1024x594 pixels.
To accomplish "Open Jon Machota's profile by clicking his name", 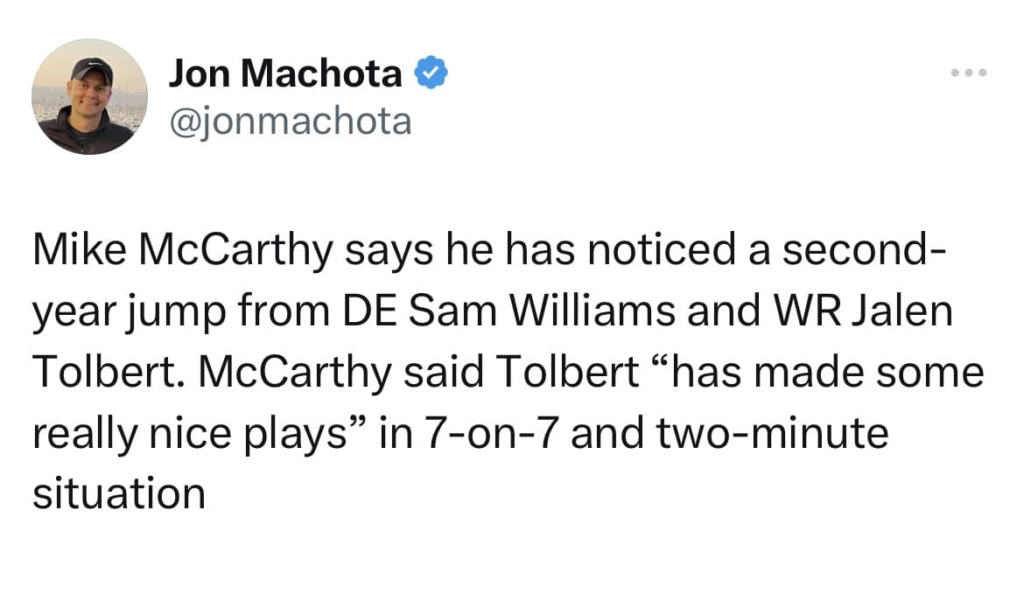I will pos(288,71).
